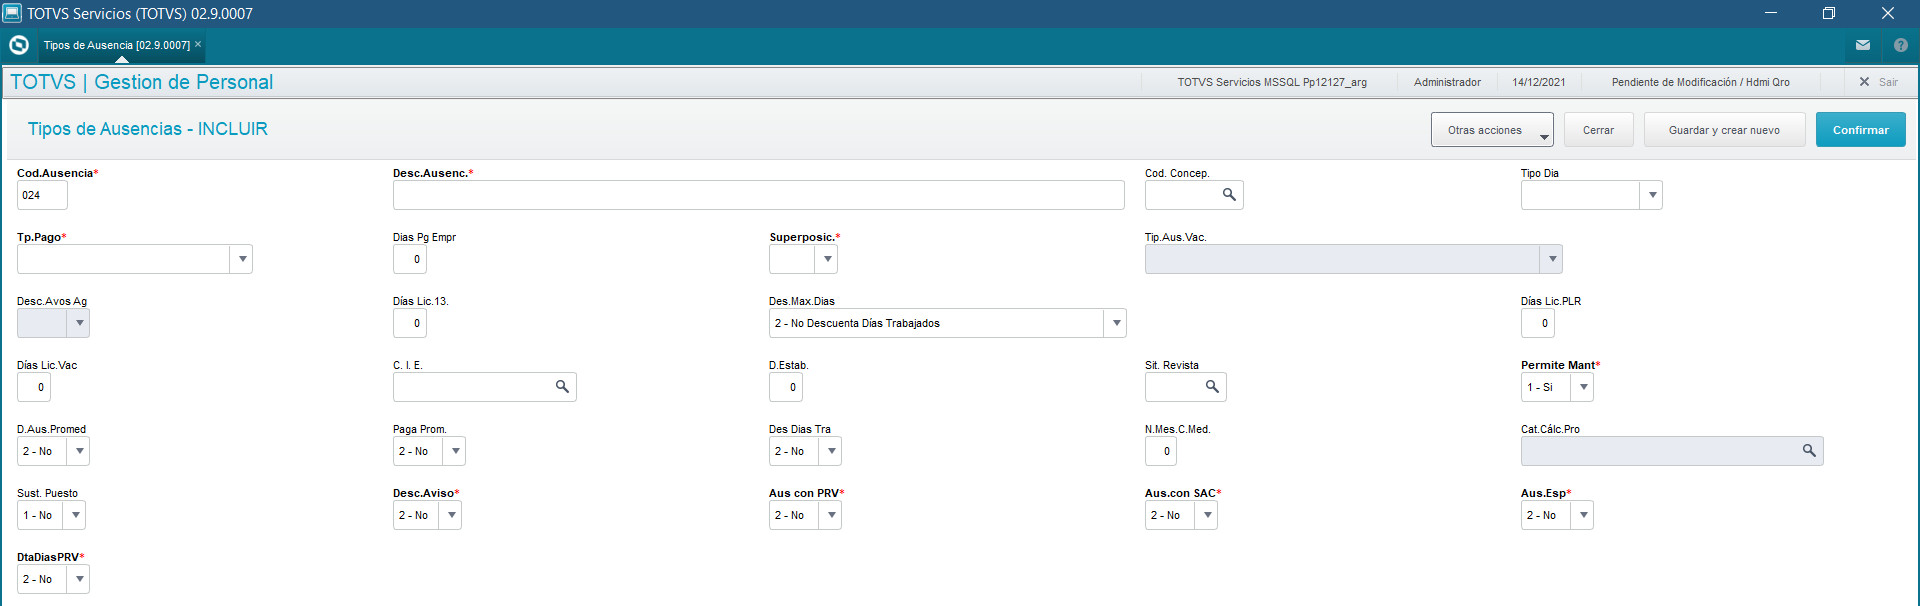This screenshot has width=1920, height=606.
Task: Expand the Des Dias Tra dropdown
Action: 831,451
